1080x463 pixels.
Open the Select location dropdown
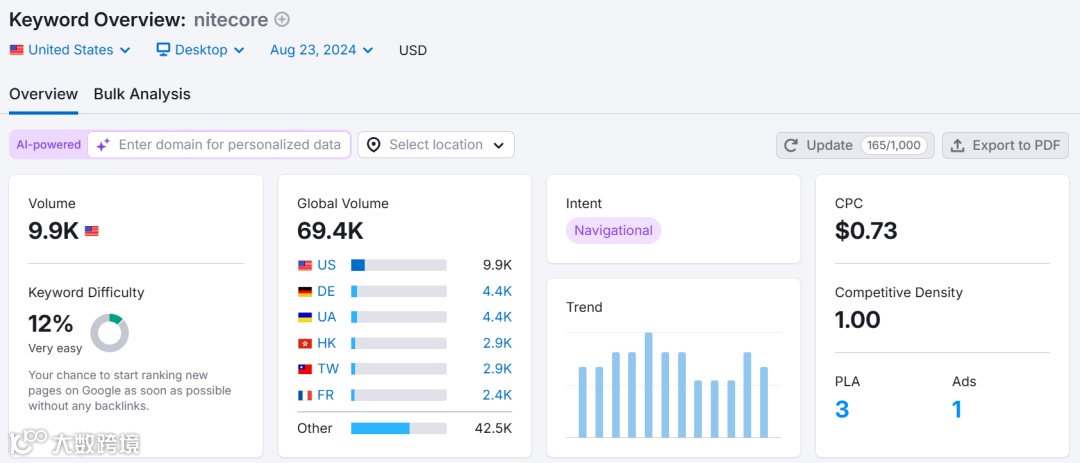pos(436,145)
